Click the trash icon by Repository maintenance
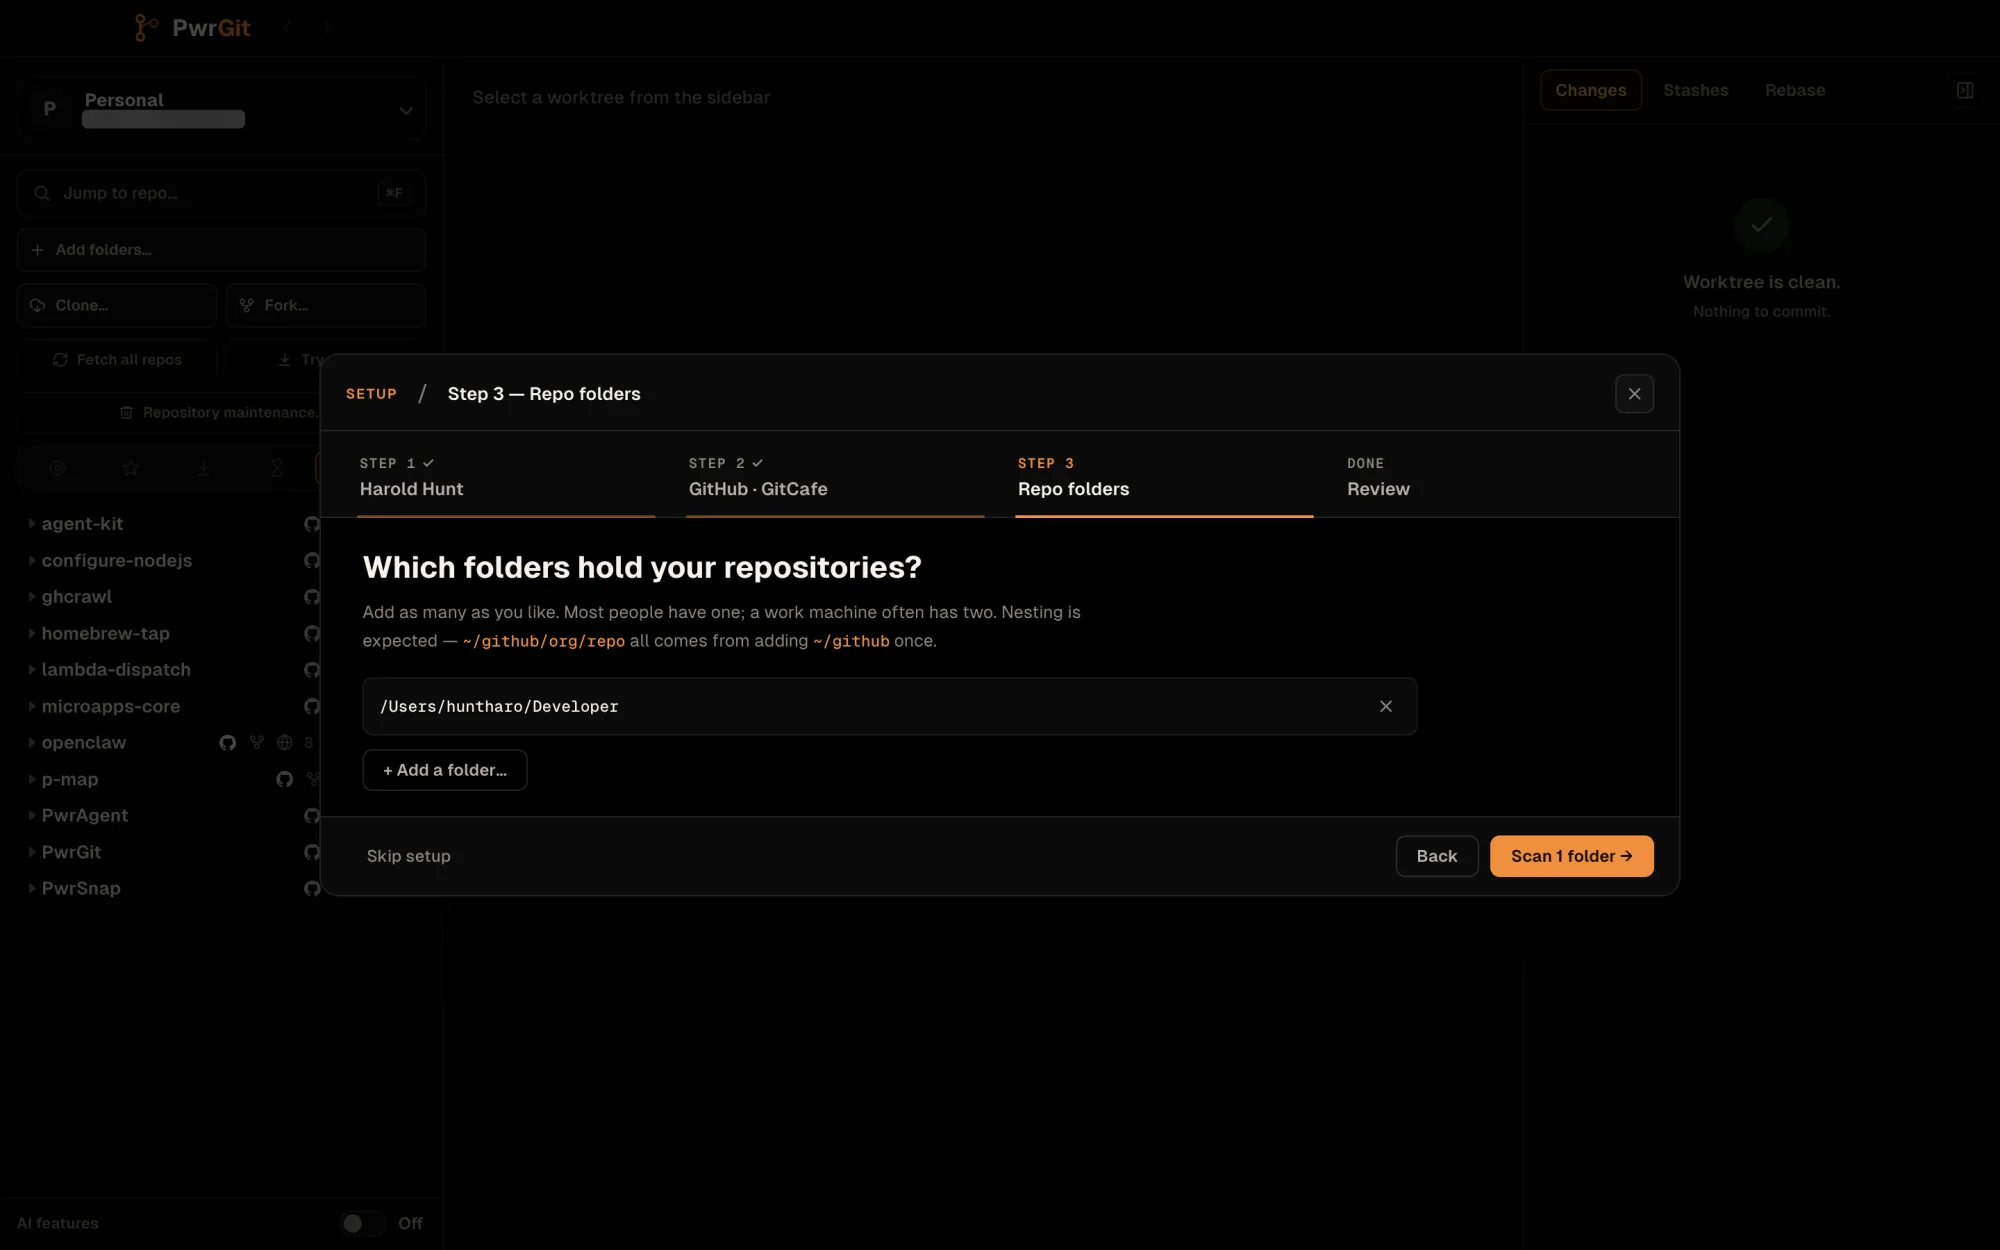This screenshot has width=2000, height=1250. point(126,412)
